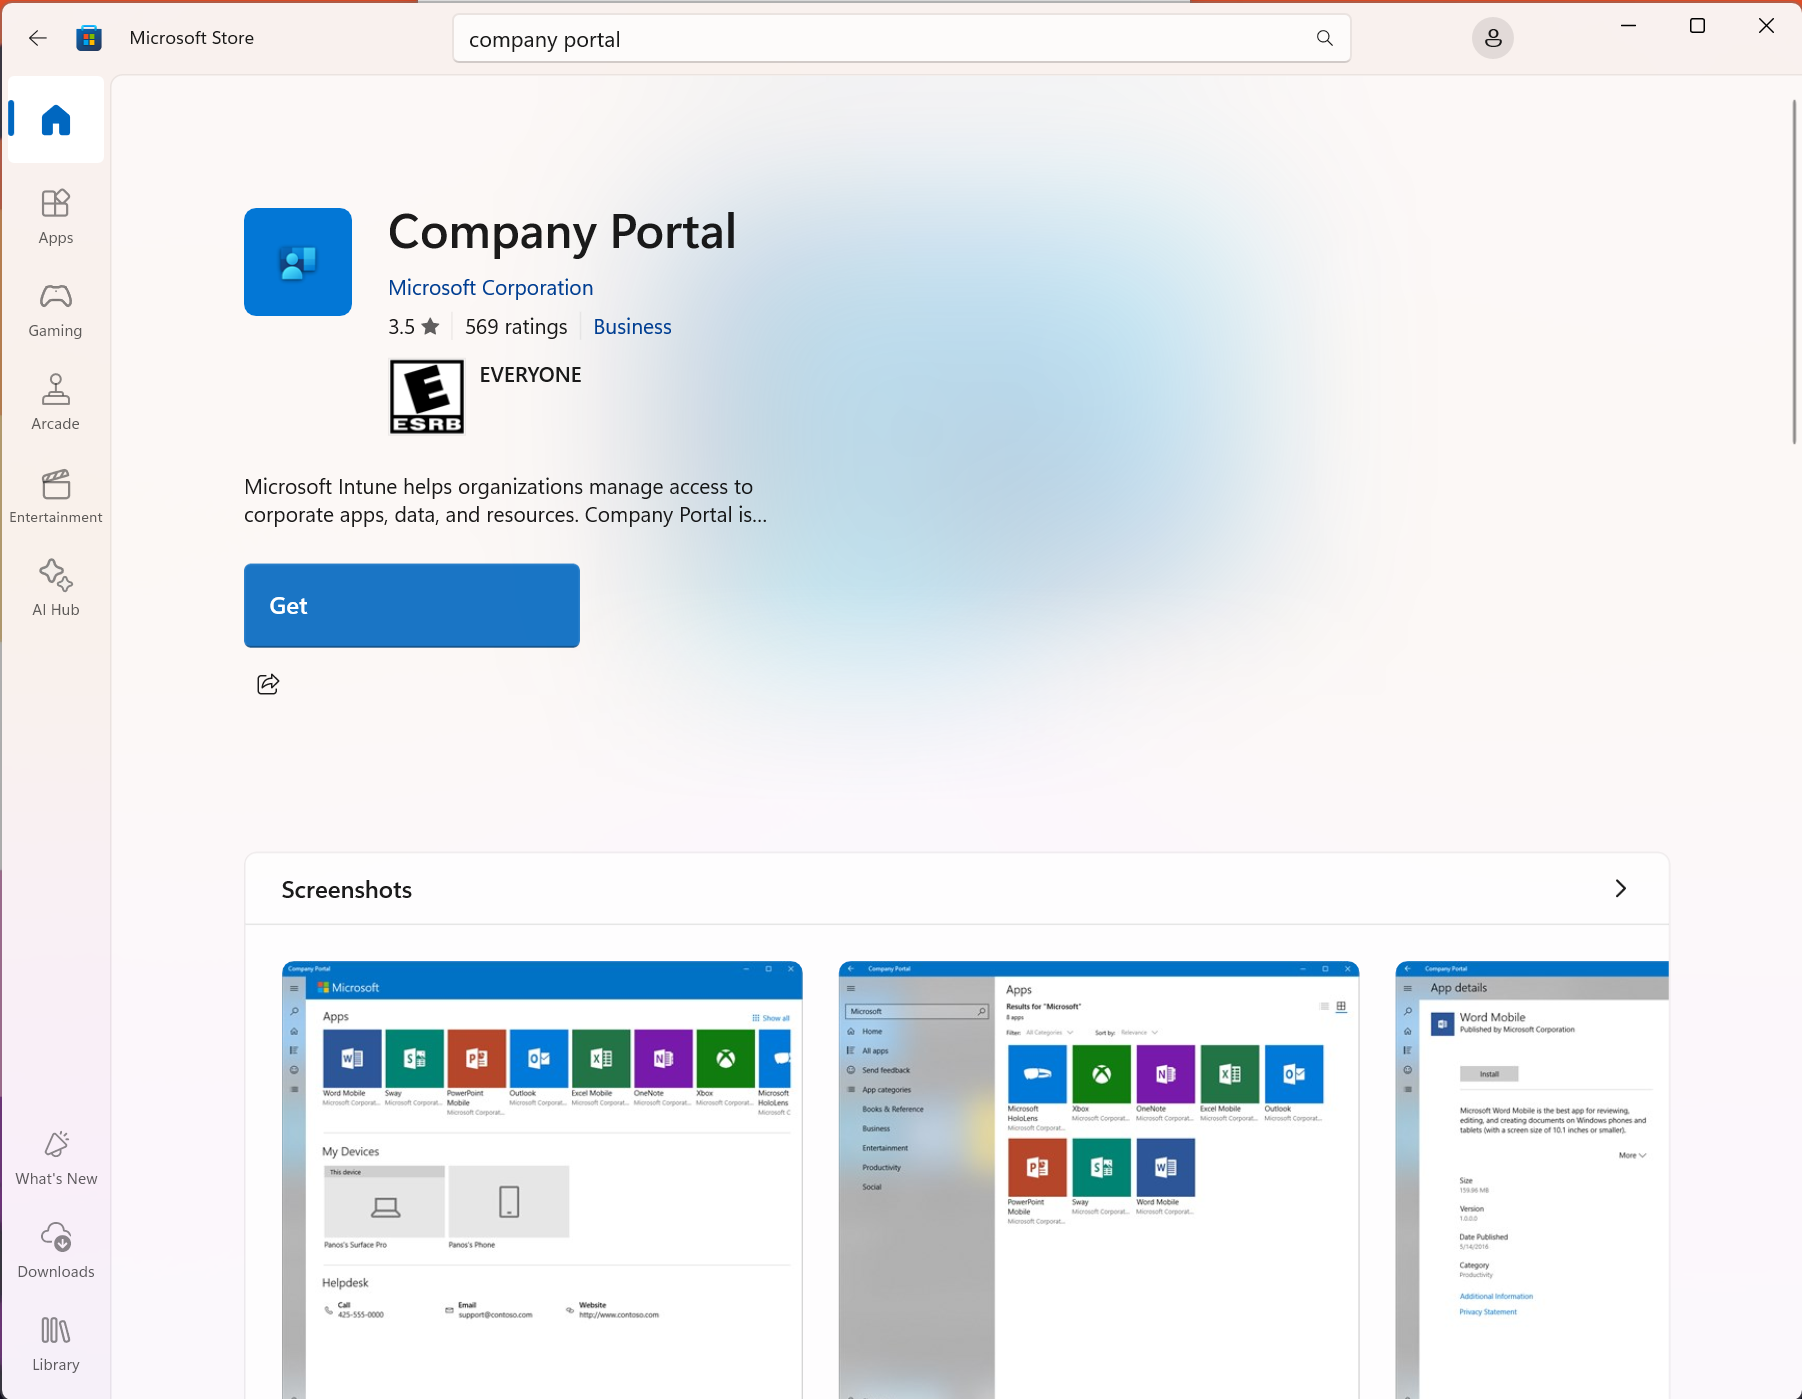Open the Downloads page
The image size is (1802, 1399).
56,1250
